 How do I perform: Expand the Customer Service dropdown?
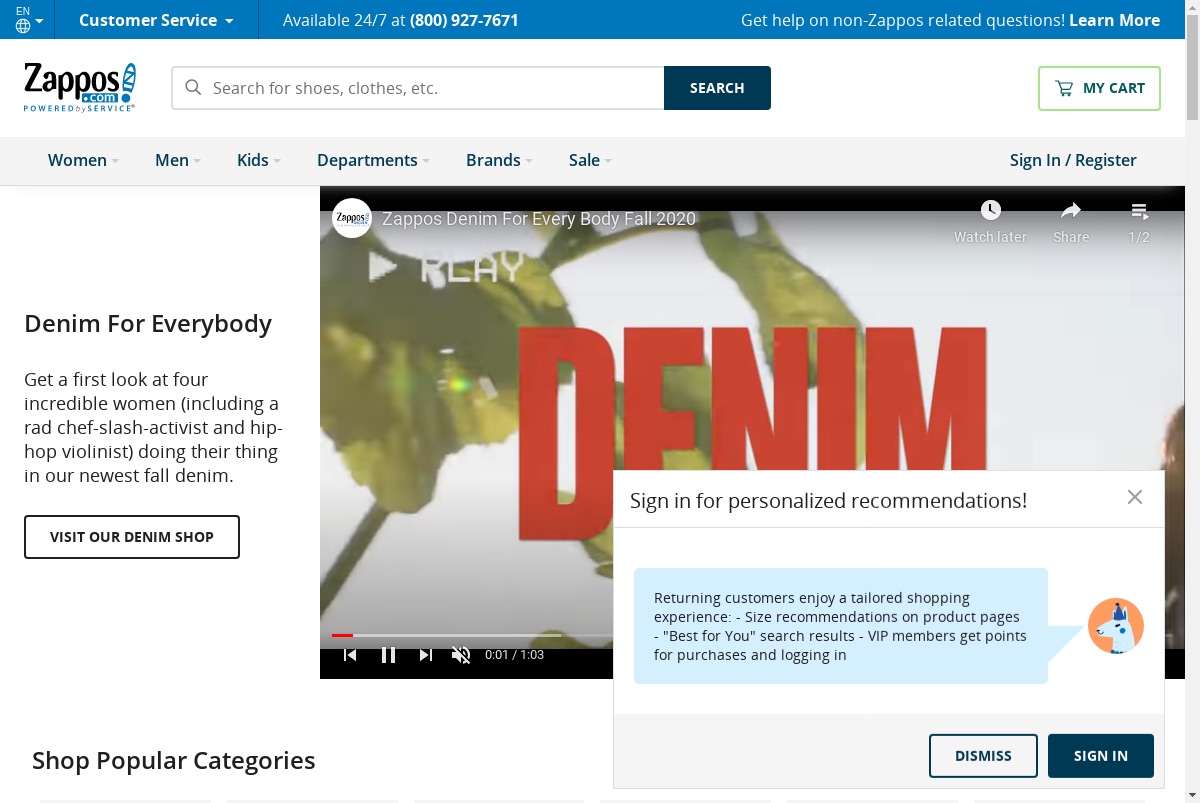(x=156, y=20)
